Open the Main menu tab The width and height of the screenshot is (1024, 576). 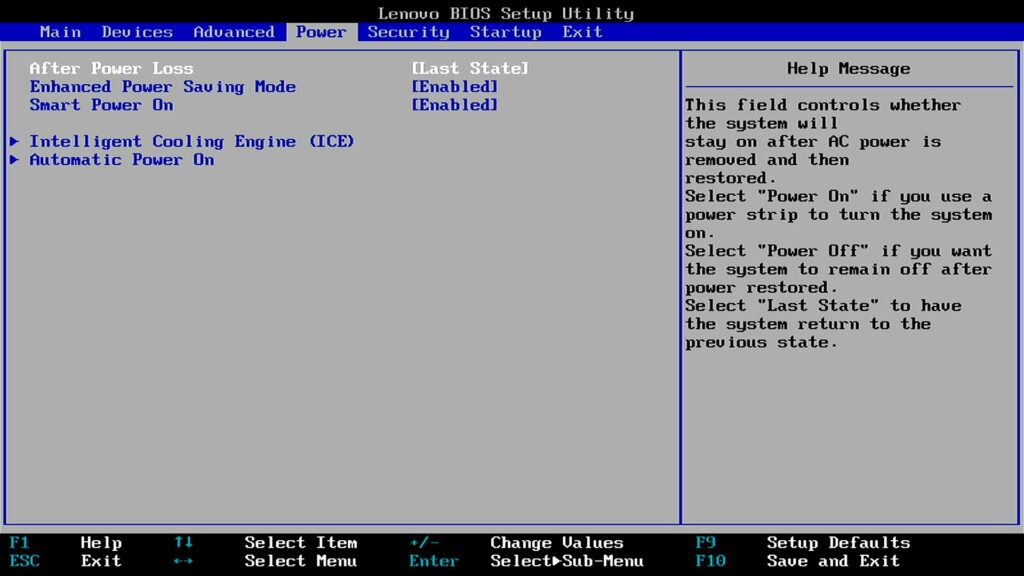[60, 32]
